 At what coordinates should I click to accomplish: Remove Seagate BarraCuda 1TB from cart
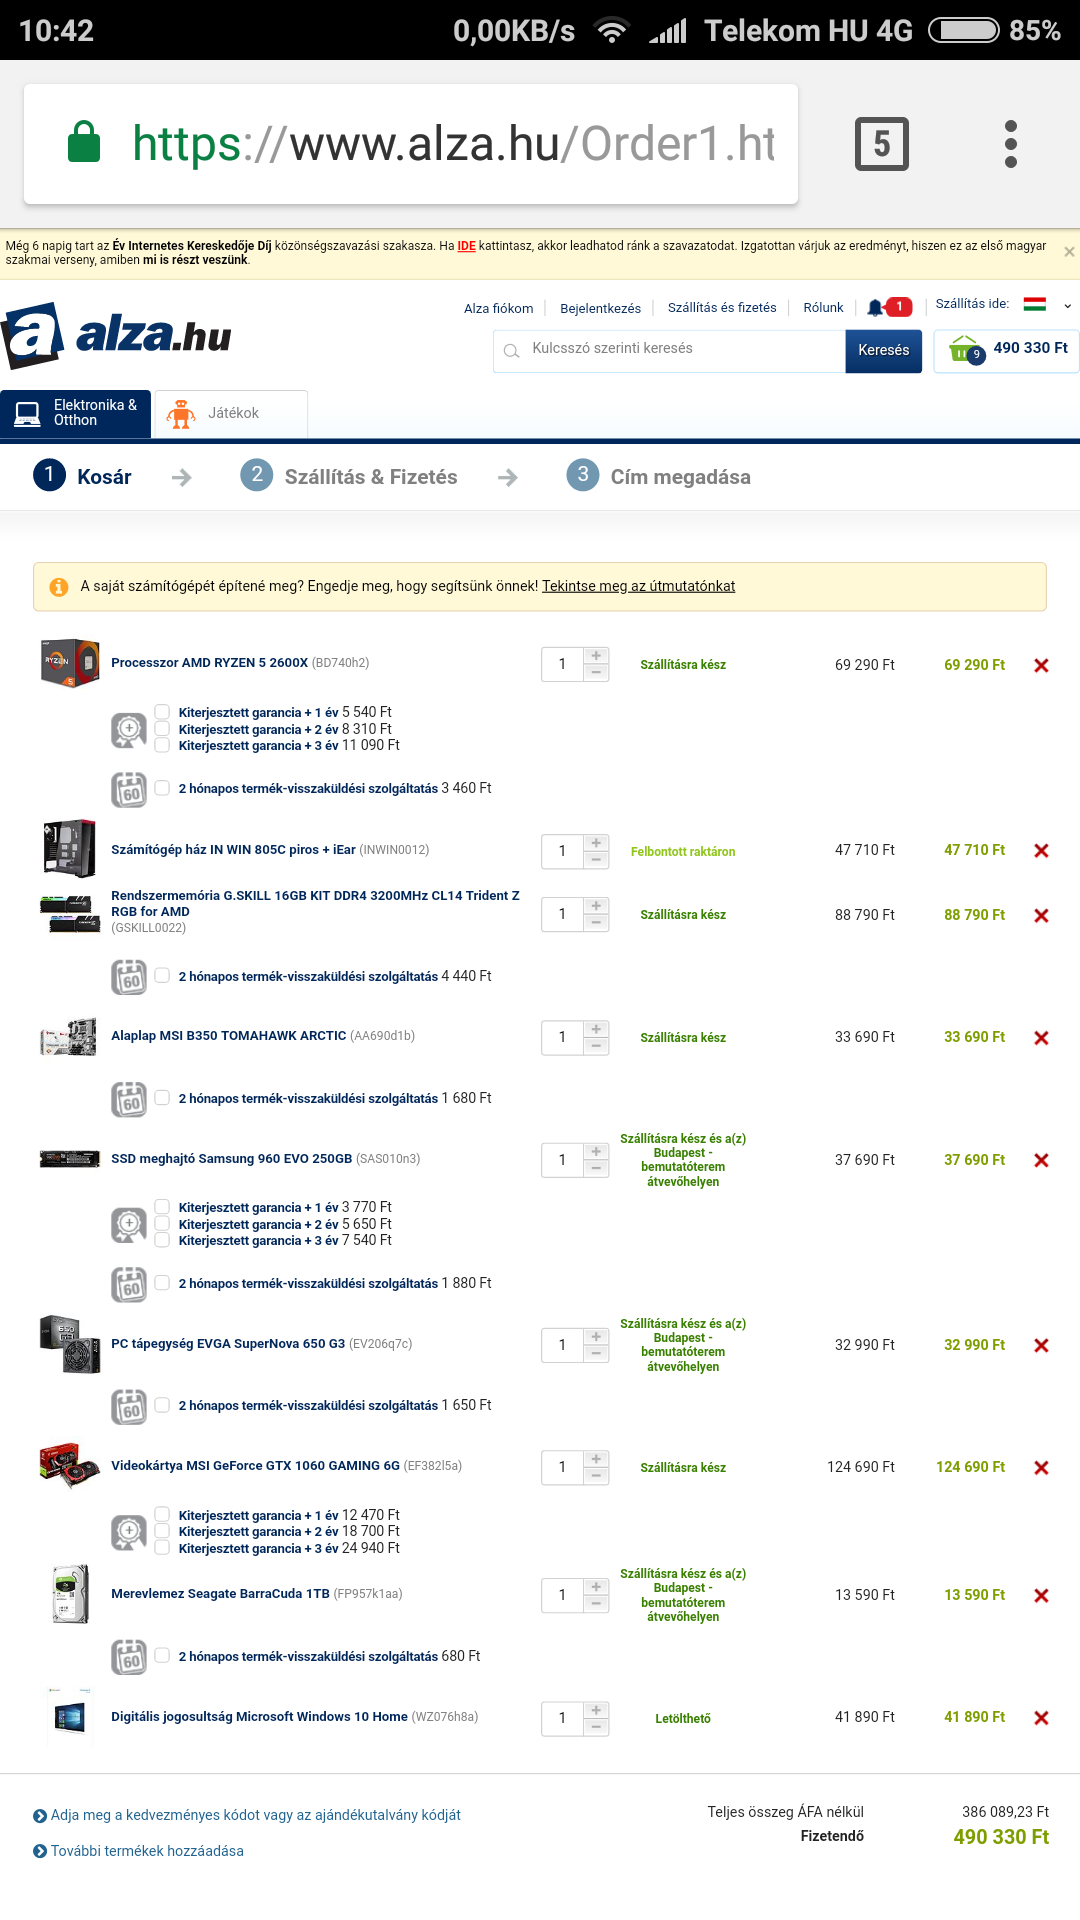(1041, 1596)
